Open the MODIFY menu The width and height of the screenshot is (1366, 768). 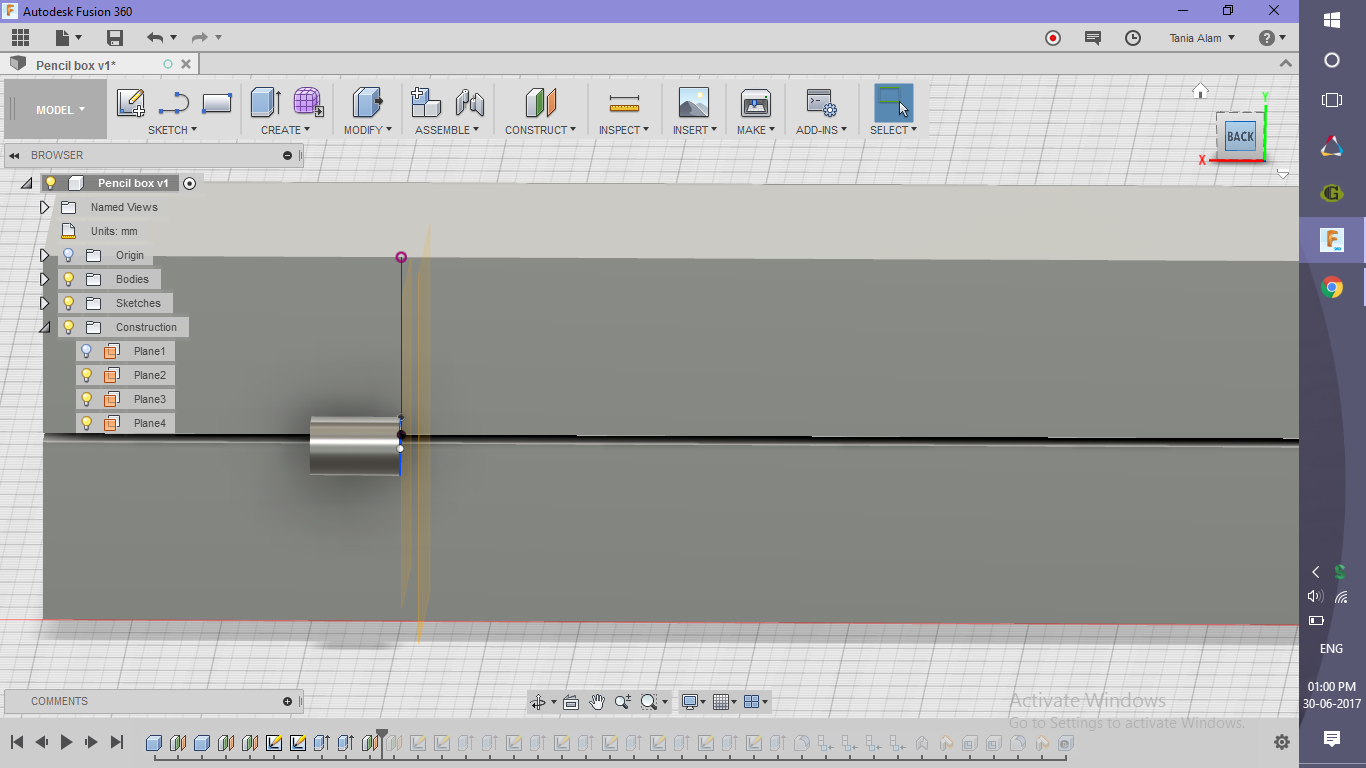[x=368, y=130]
